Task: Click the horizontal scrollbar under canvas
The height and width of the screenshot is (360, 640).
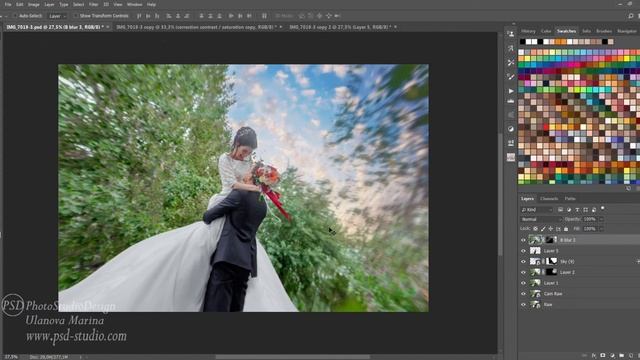Action: point(293,357)
